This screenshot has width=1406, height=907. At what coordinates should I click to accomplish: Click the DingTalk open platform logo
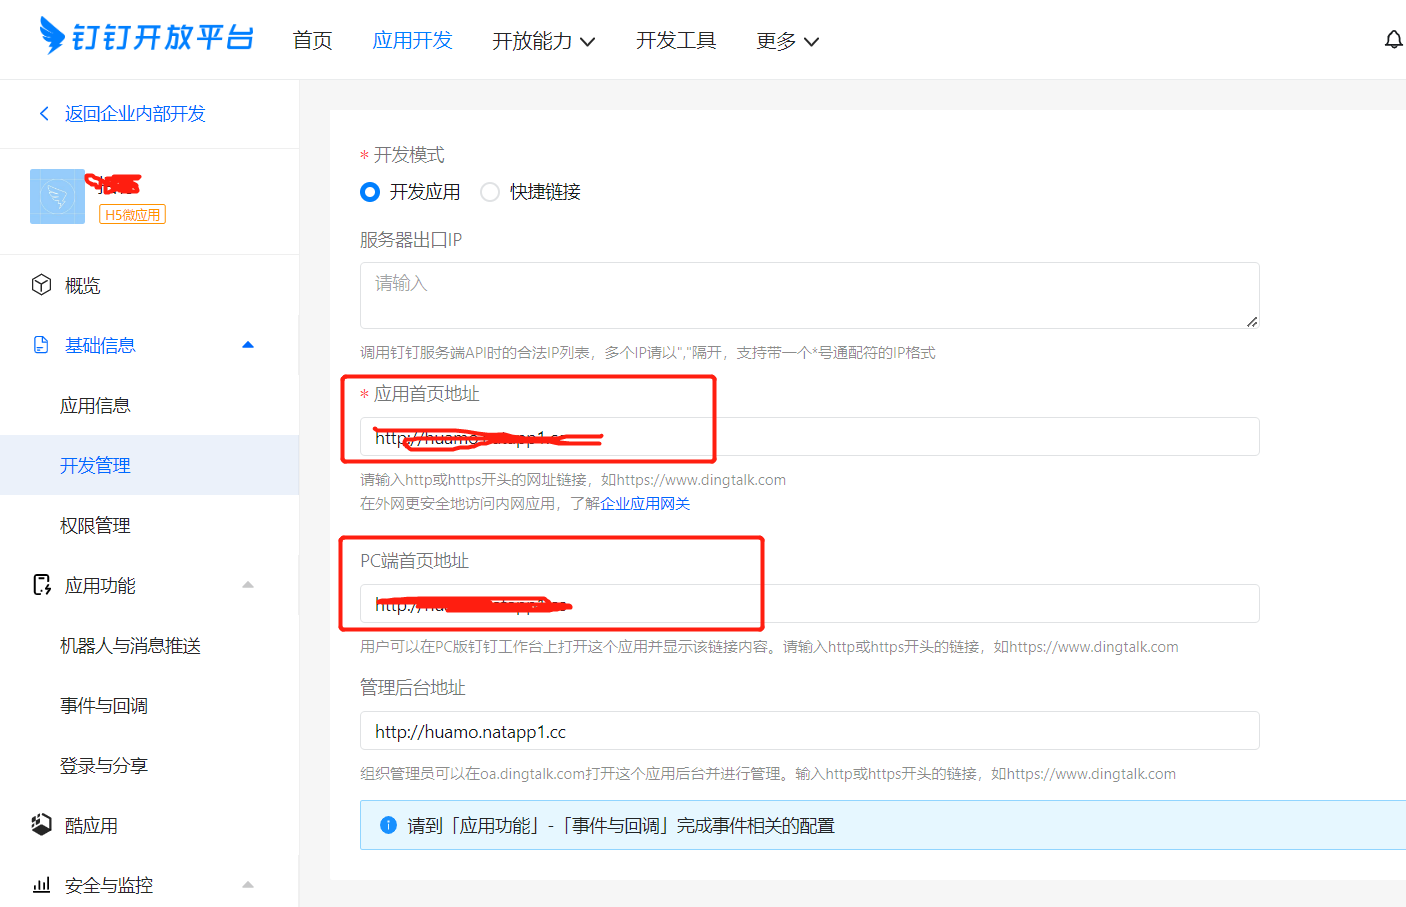coord(147,37)
